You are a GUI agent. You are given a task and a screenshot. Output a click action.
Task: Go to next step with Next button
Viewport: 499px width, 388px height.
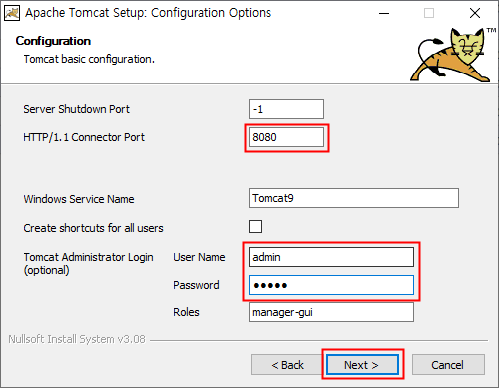(x=362, y=365)
